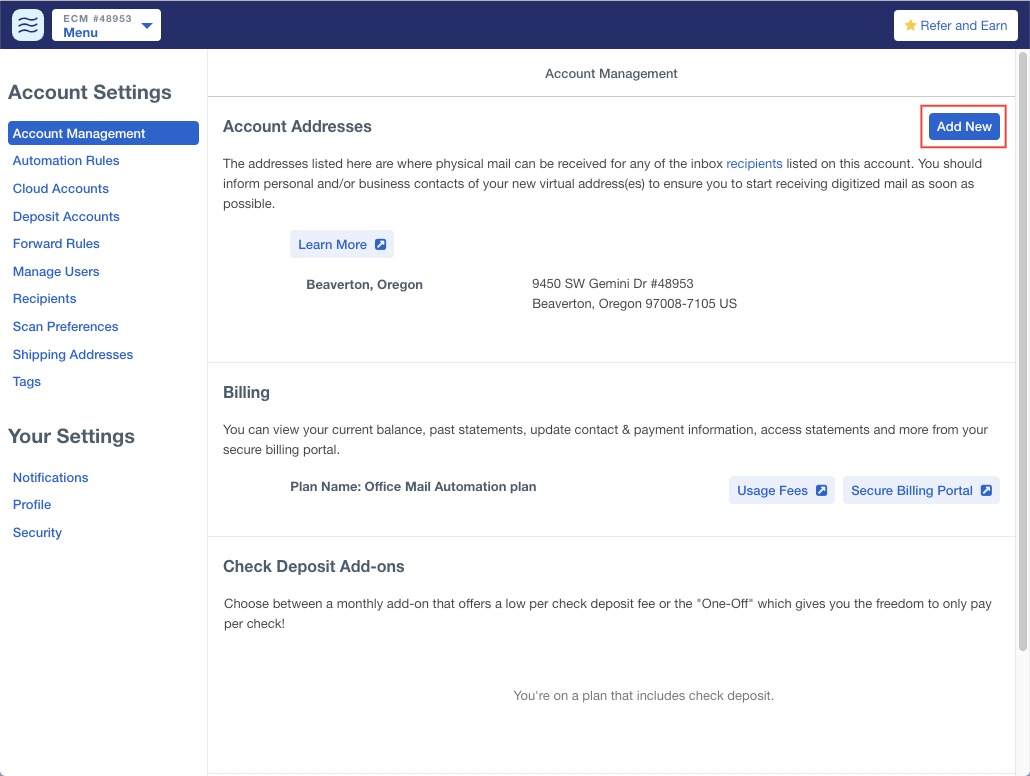Click the Your Settings sidebar heading

71,436
